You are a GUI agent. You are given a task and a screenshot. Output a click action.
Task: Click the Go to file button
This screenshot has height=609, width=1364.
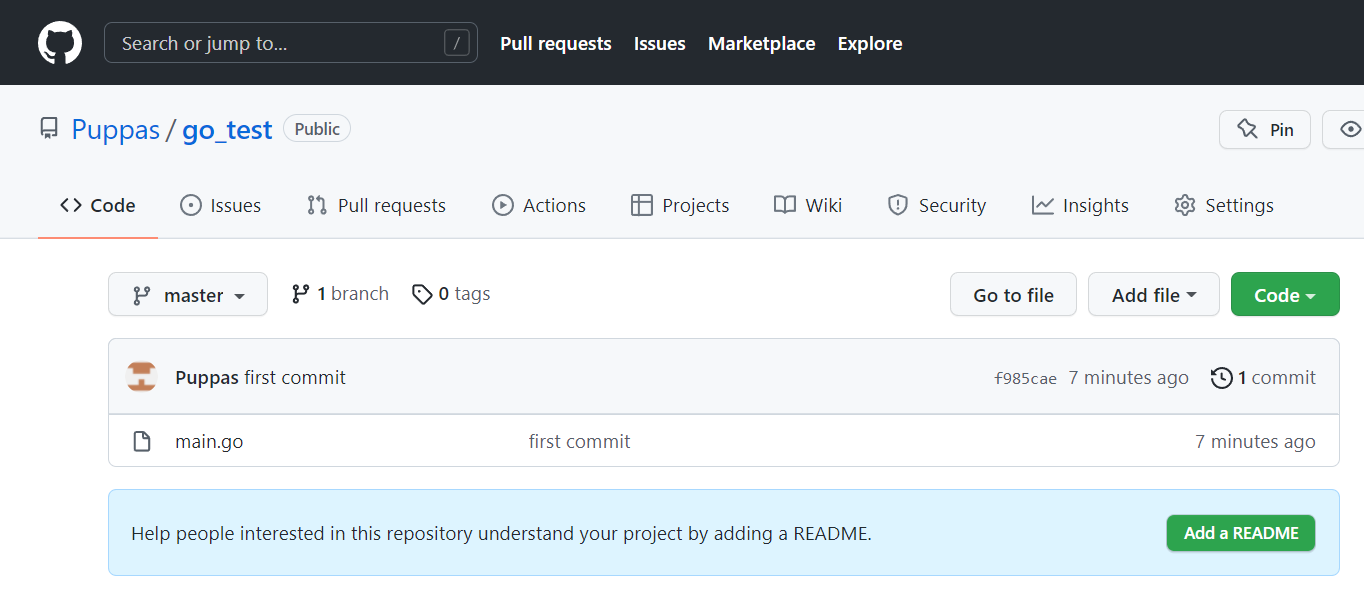coord(1013,294)
